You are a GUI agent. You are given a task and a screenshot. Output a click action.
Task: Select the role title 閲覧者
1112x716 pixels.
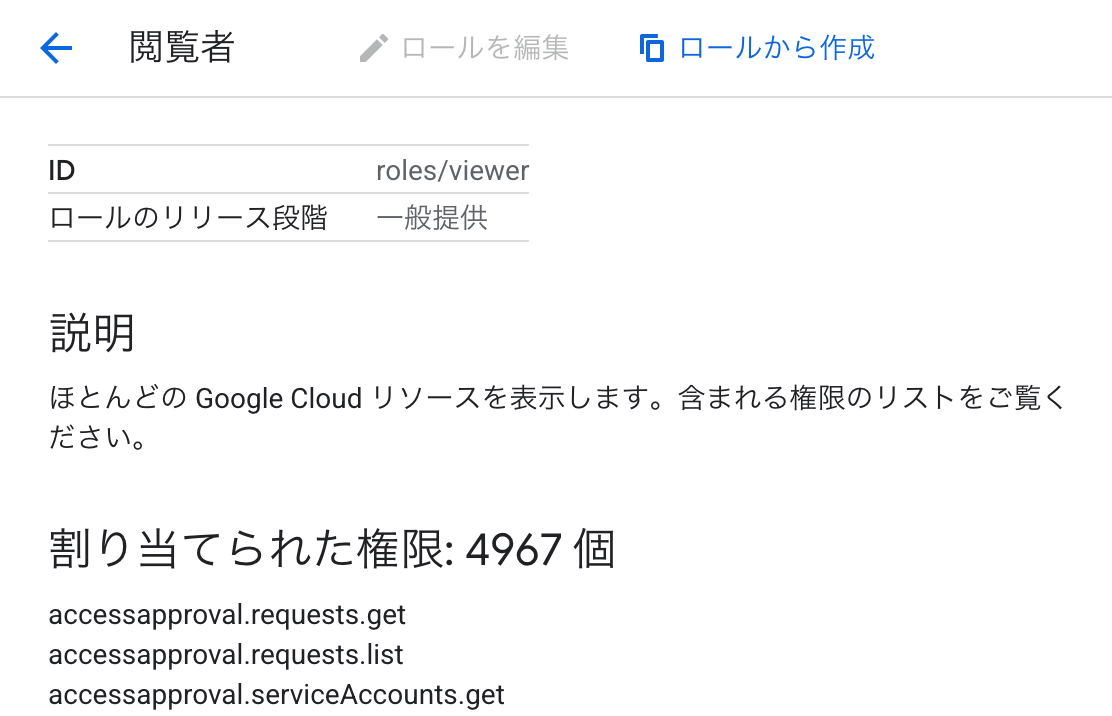pos(182,47)
